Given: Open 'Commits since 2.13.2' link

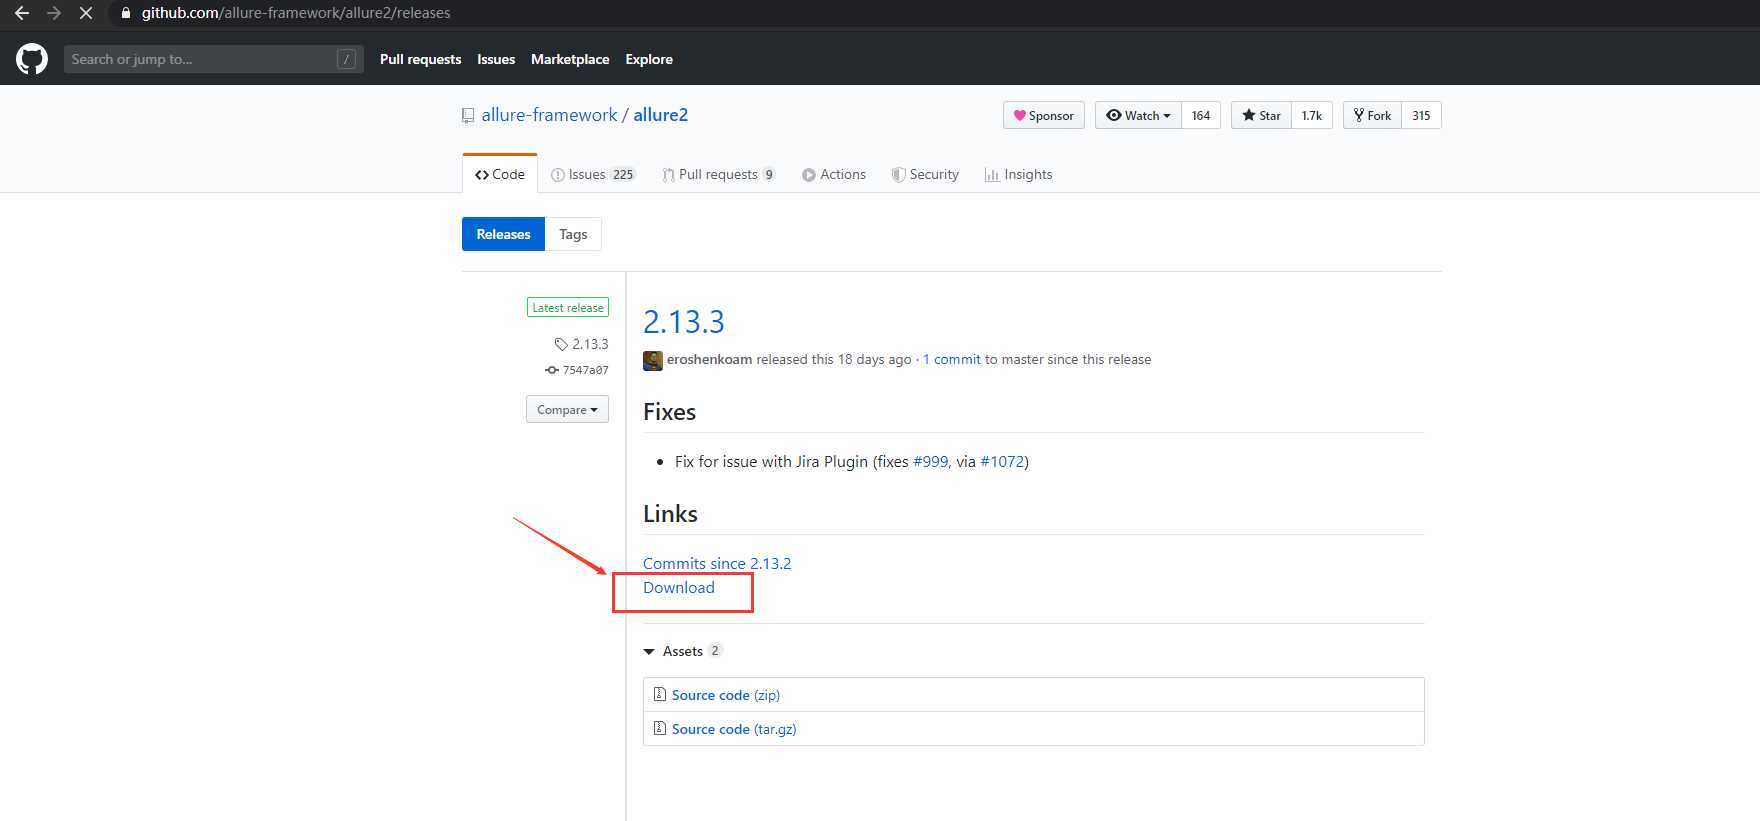Looking at the screenshot, I should [717, 563].
